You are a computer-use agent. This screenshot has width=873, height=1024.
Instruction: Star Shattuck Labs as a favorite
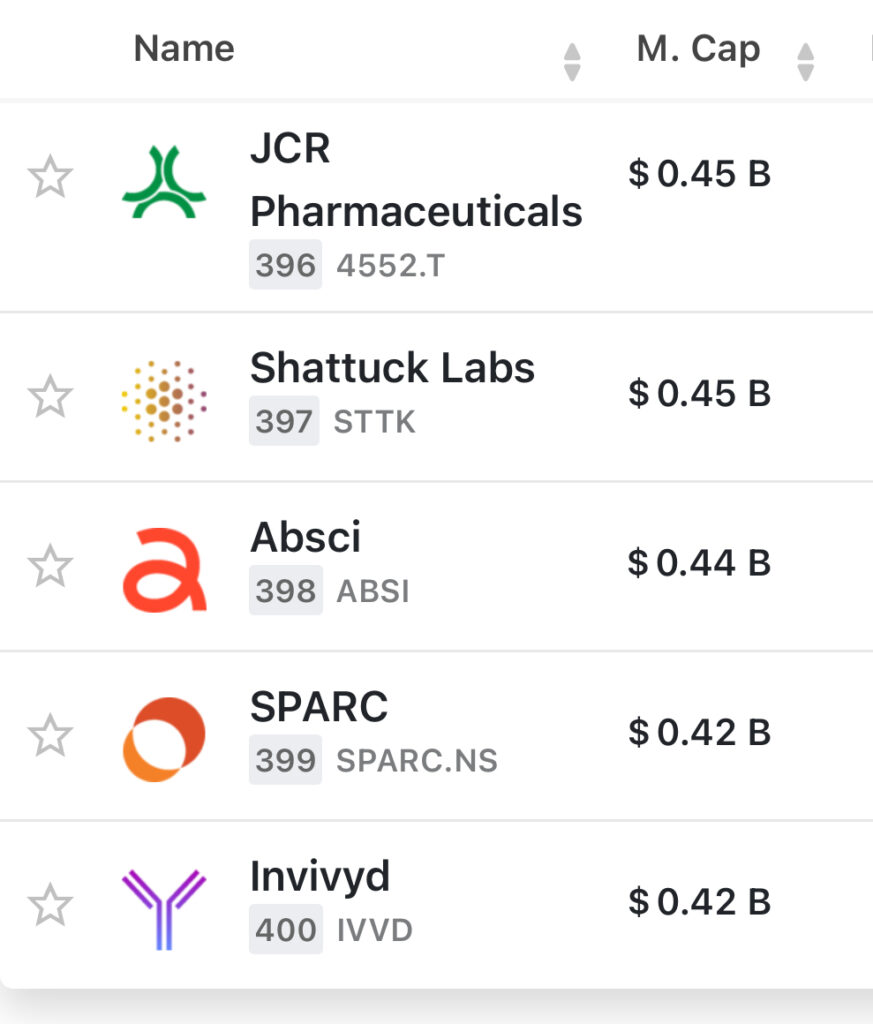(50, 397)
